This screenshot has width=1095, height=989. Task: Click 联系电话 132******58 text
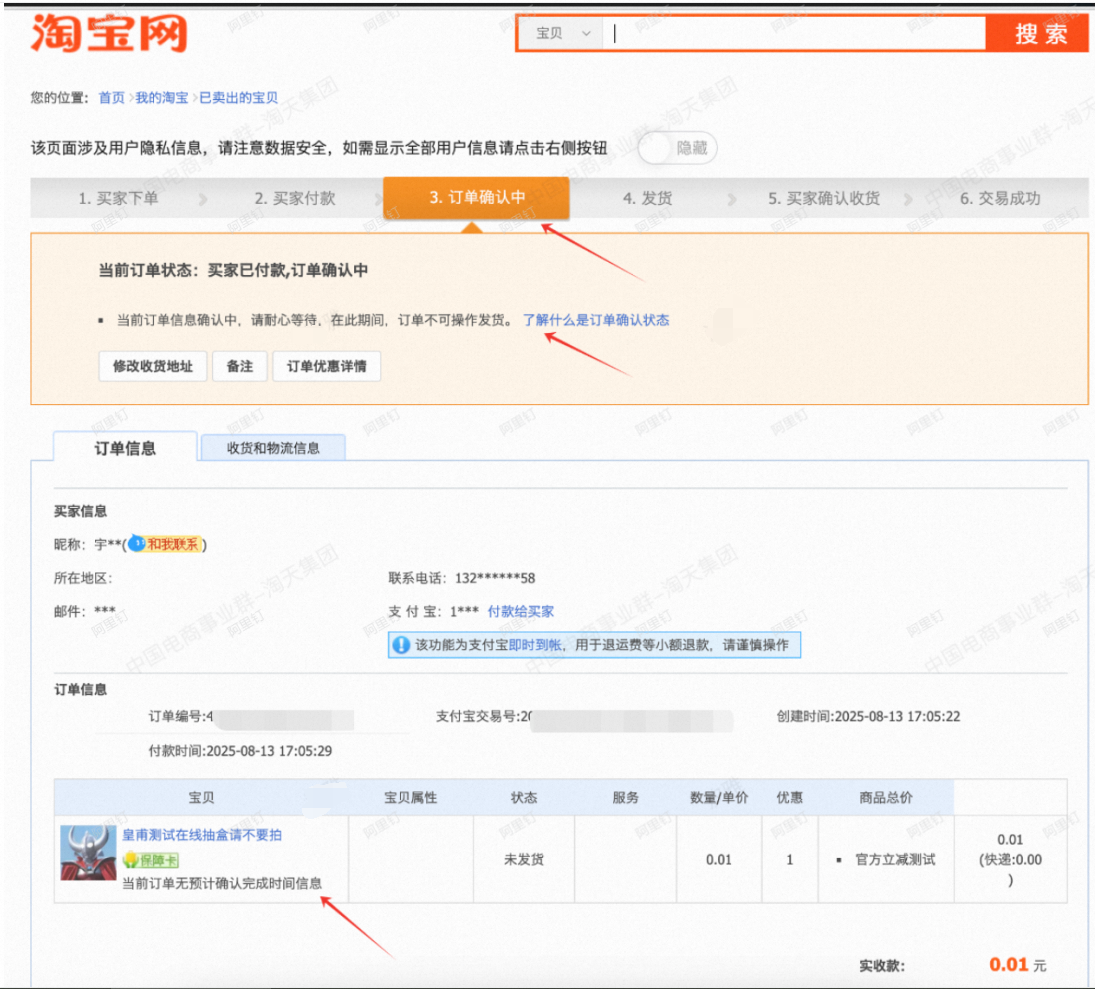(x=462, y=578)
